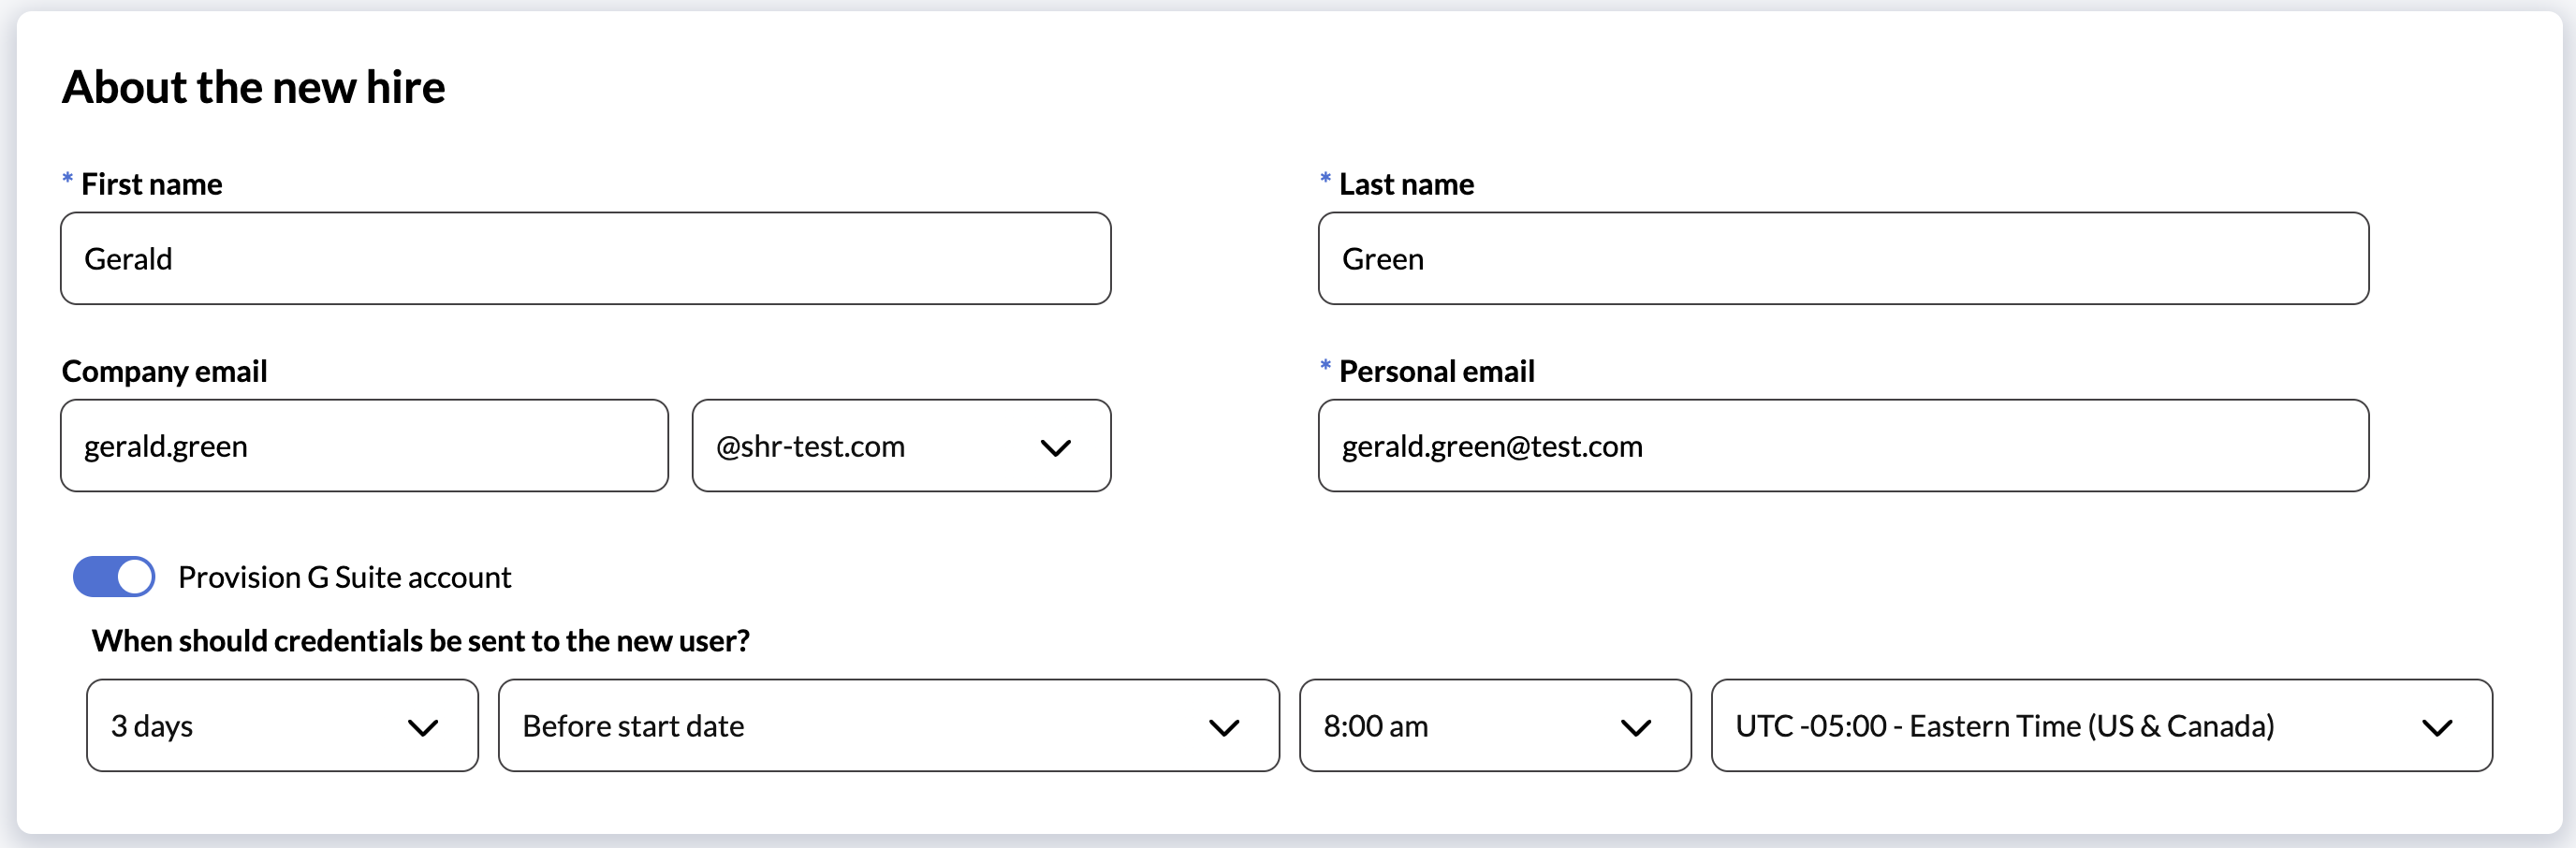Click the Company email field with gerald.green

click(364, 446)
